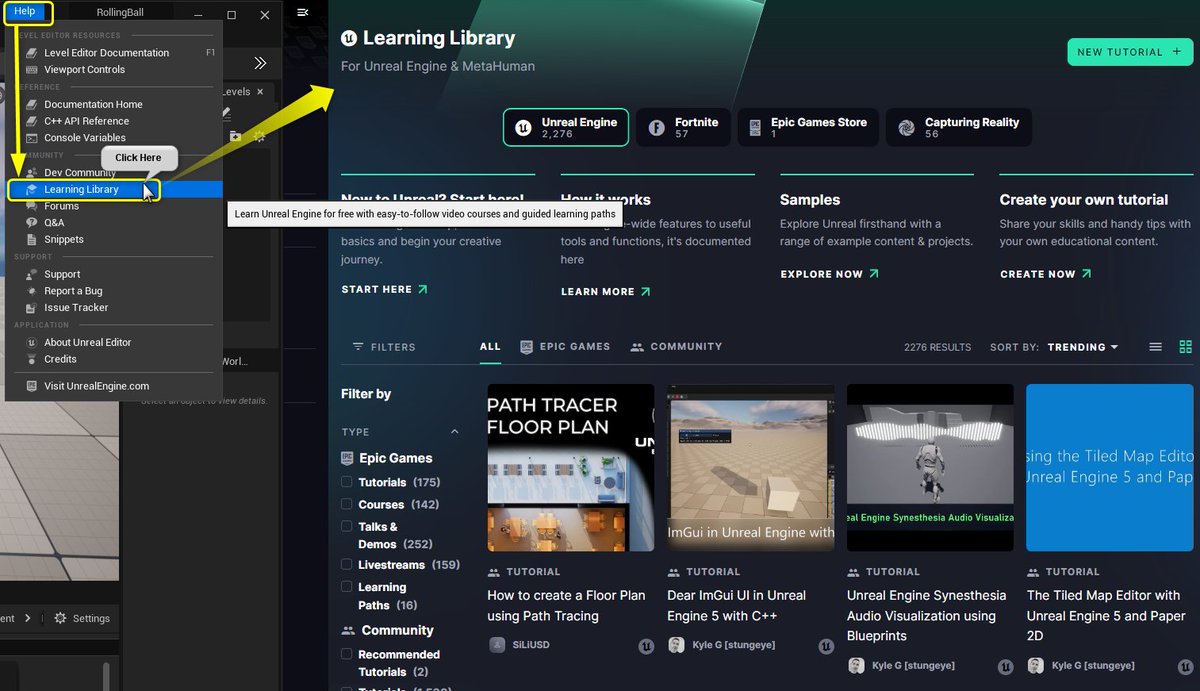Click the Epic Games shield icon in Filter by
The image size is (1200, 691).
click(x=348, y=458)
